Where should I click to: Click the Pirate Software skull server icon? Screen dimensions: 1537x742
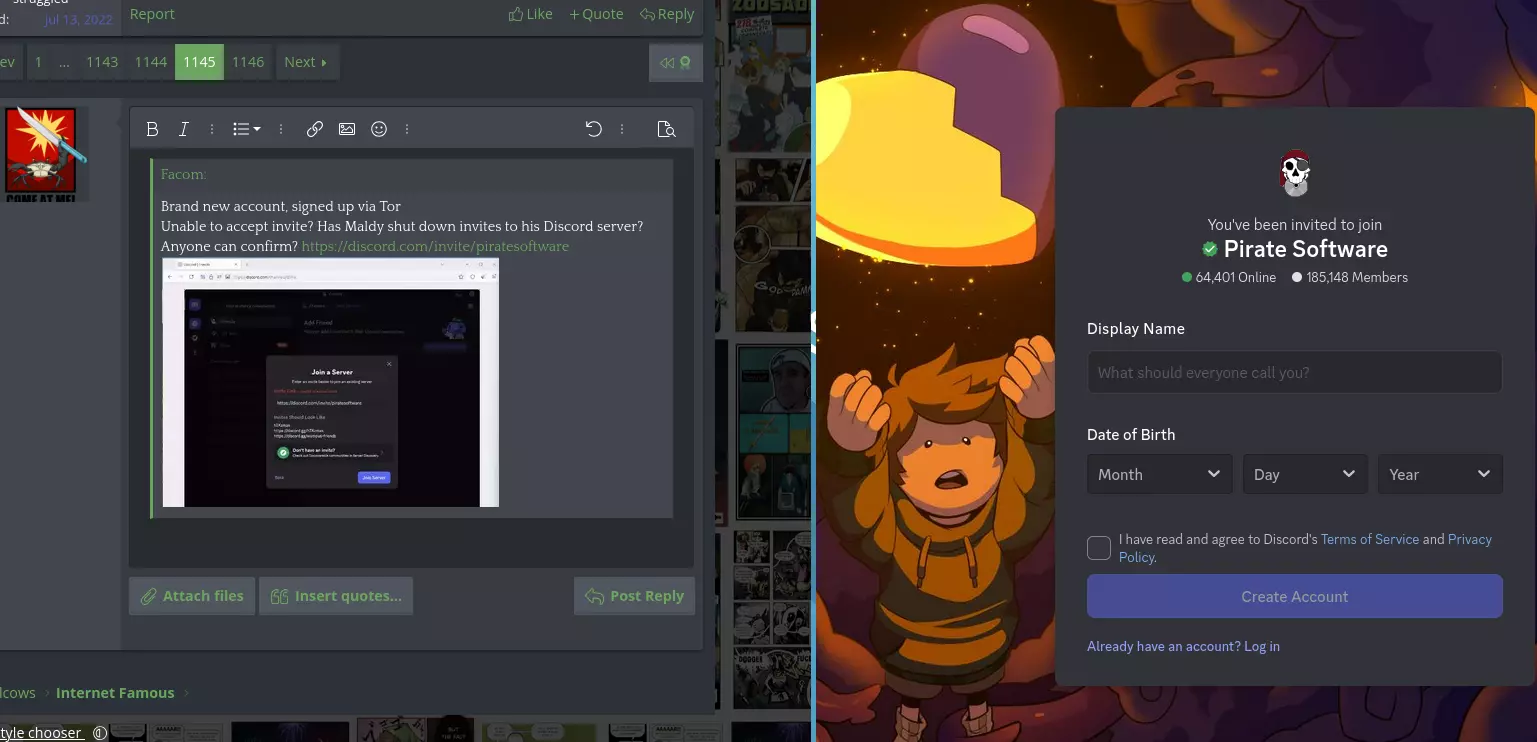point(1295,173)
